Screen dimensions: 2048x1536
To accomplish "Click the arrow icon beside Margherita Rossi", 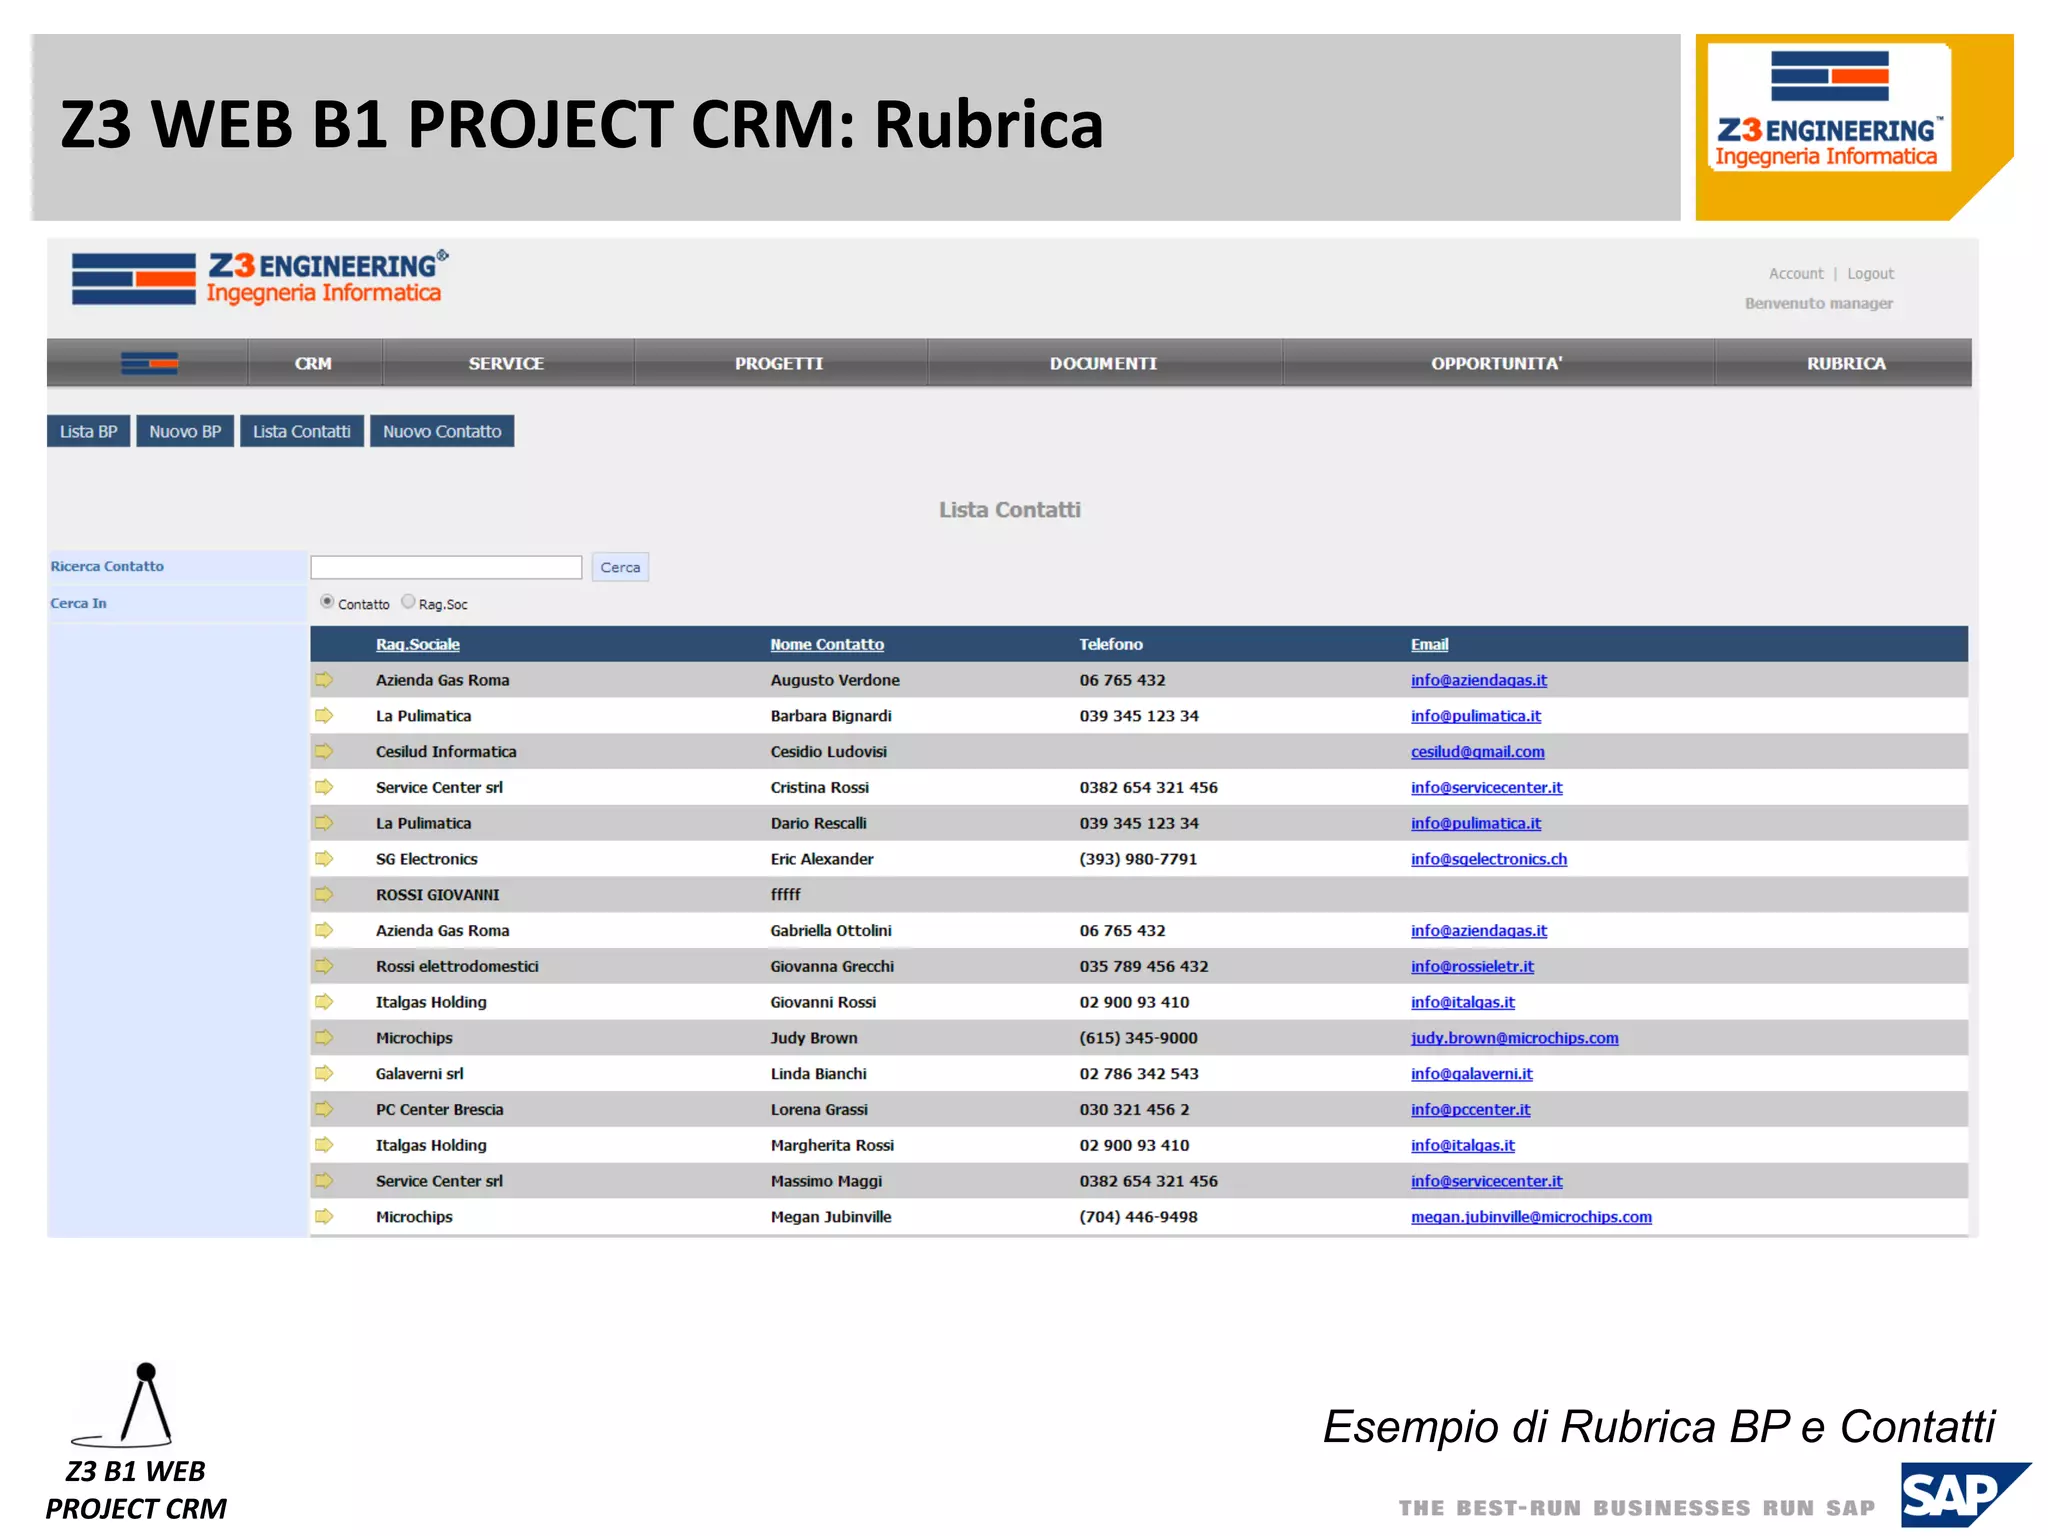I will pyautogui.click(x=324, y=1145).
